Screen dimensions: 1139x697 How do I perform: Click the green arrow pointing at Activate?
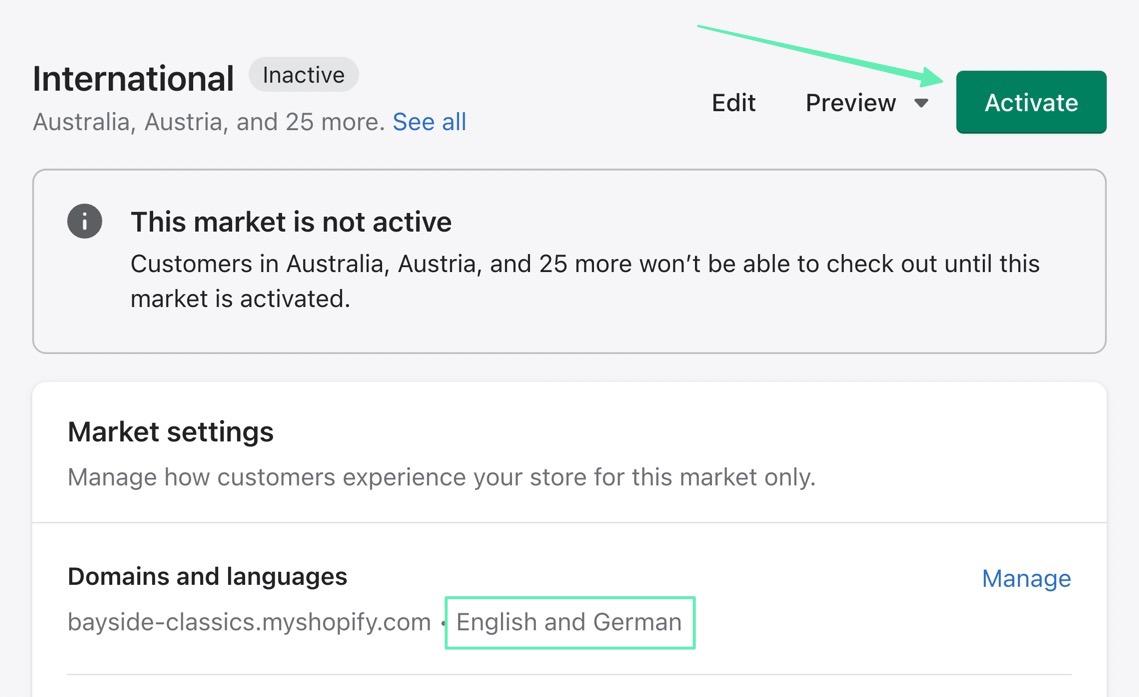click(x=820, y=52)
